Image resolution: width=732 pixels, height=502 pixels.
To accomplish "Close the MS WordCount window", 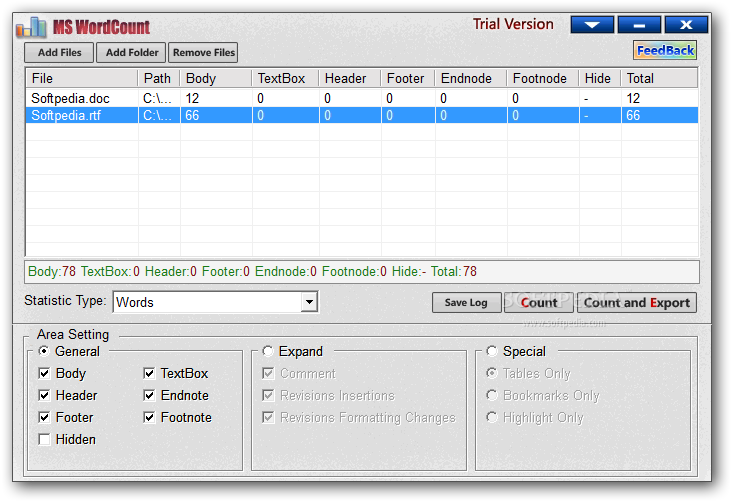I will tap(686, 25).
